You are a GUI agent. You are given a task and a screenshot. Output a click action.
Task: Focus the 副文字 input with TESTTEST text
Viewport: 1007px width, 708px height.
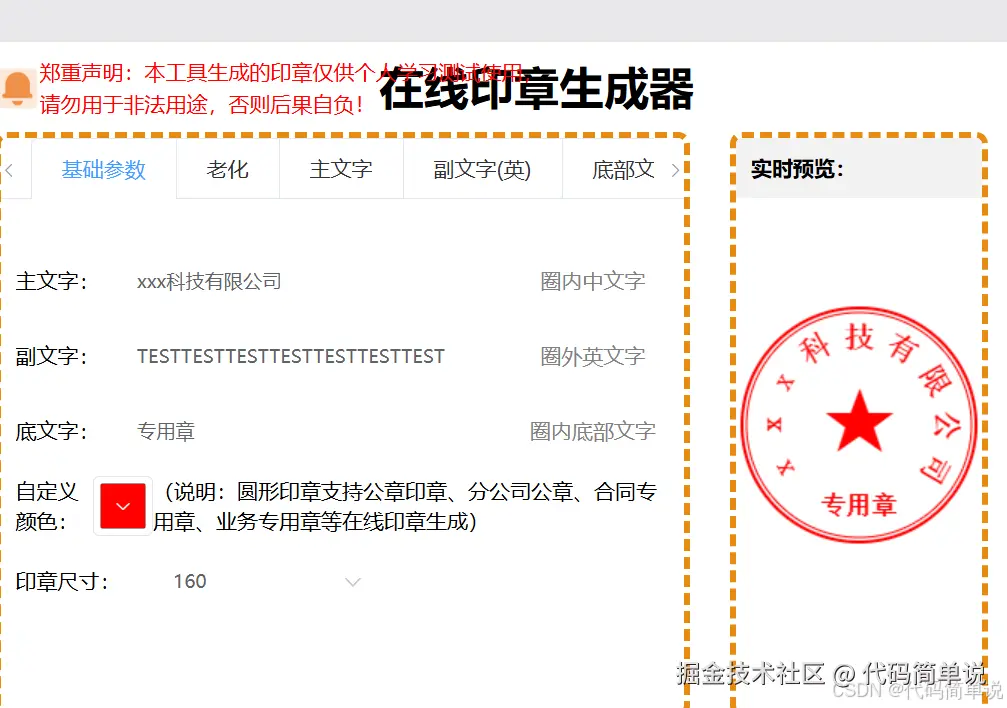321,356
